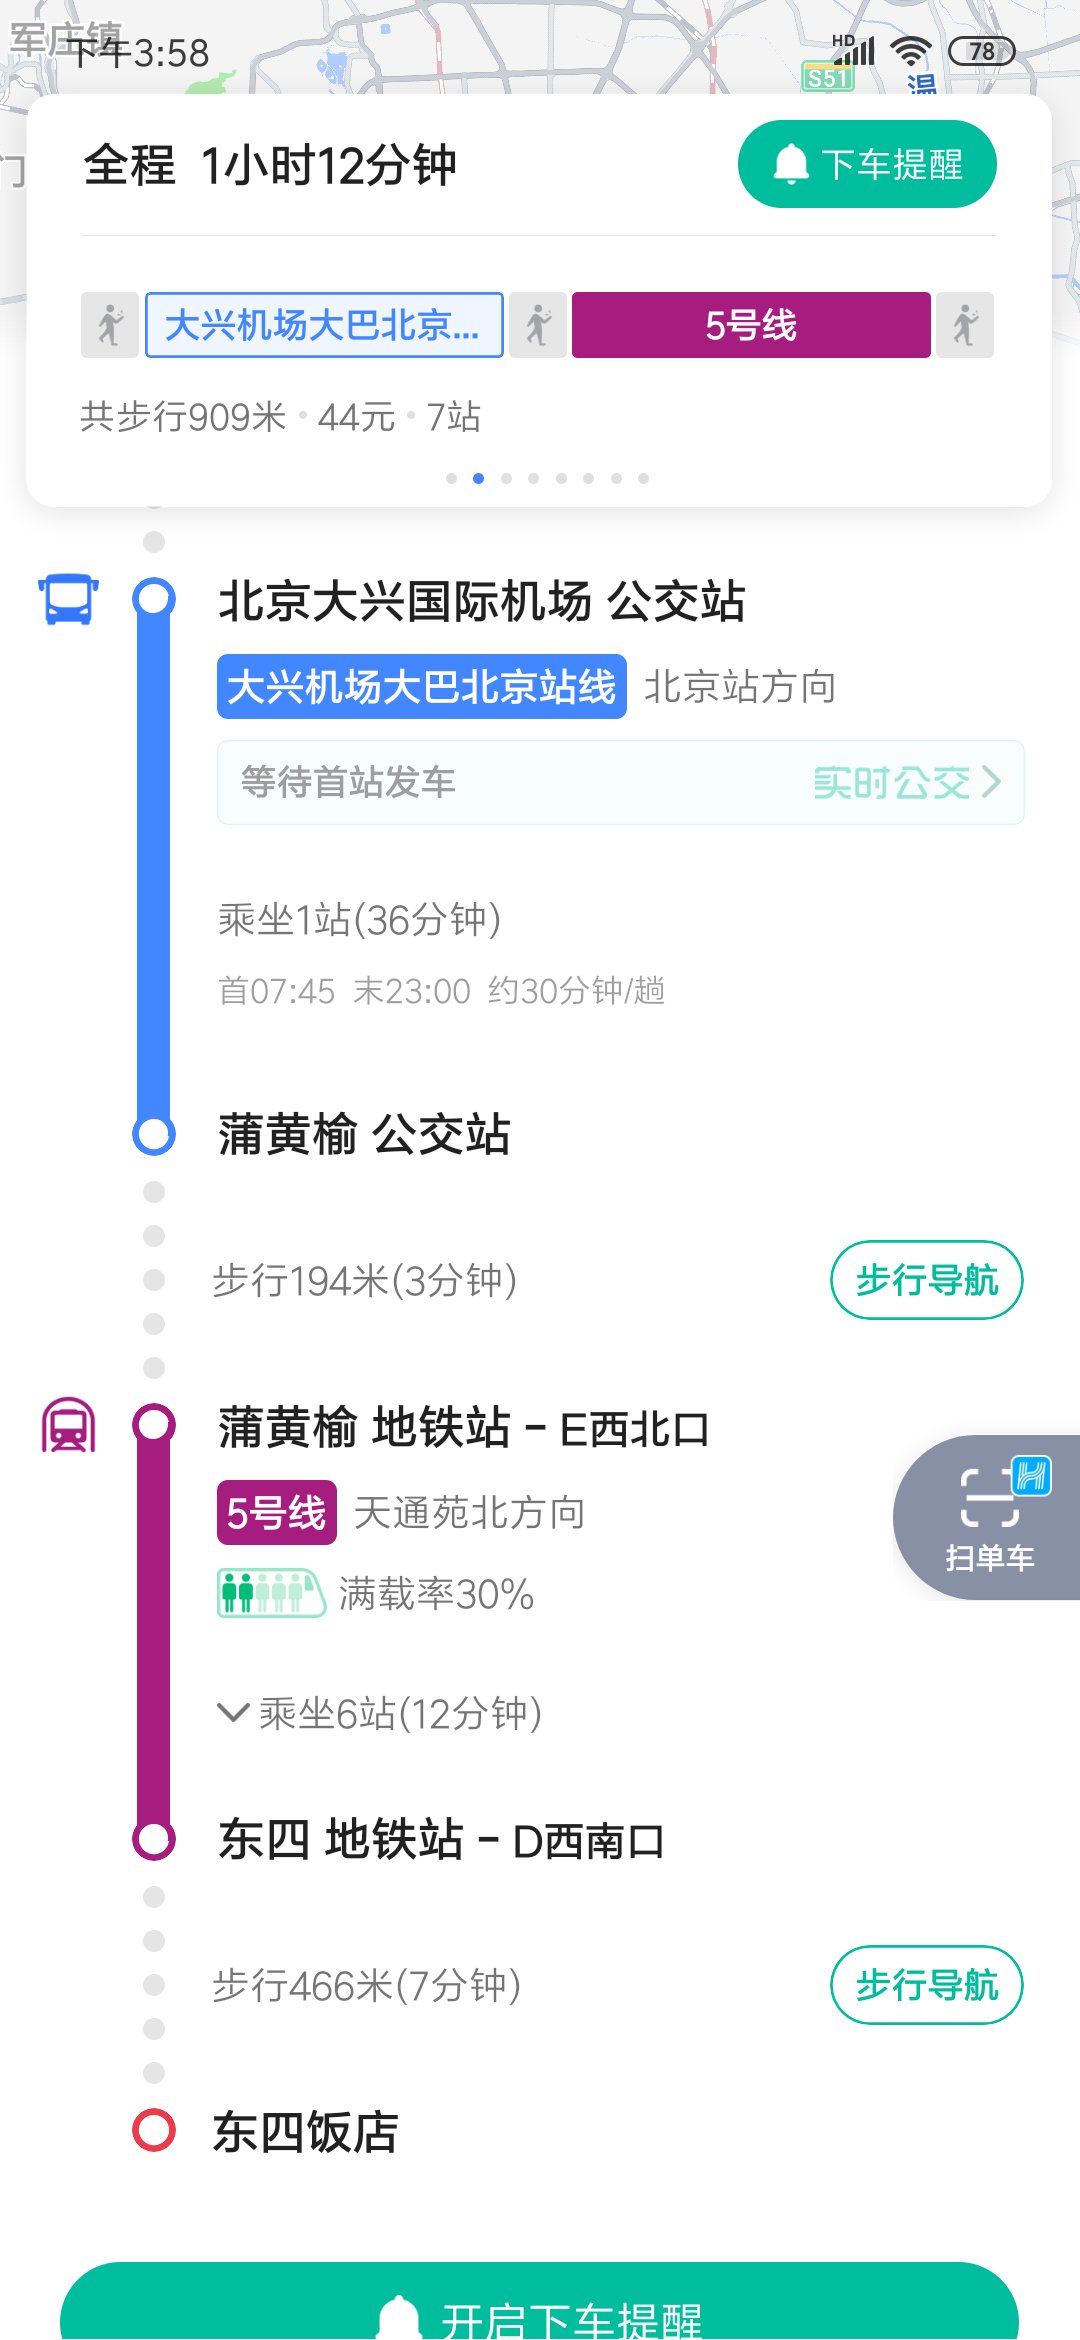
Task: Start 步行导航 for the 194米 walk
Action: tap(926, 1280)
